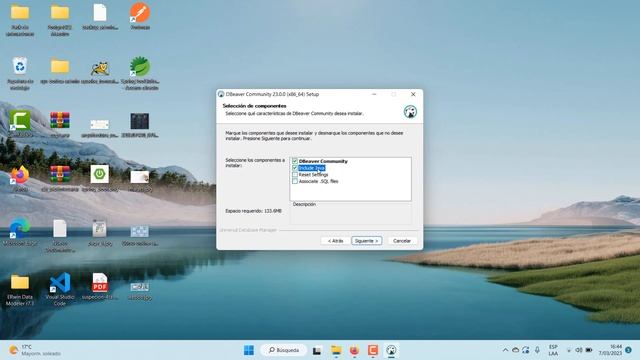
Task: Minimize the DBeaver Setup window
Action: (x=374, y=94)
